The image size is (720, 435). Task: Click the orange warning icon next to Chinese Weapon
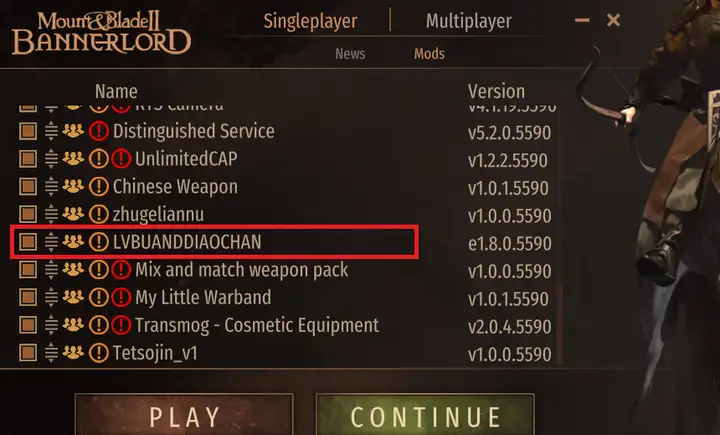tap(98, 187)
